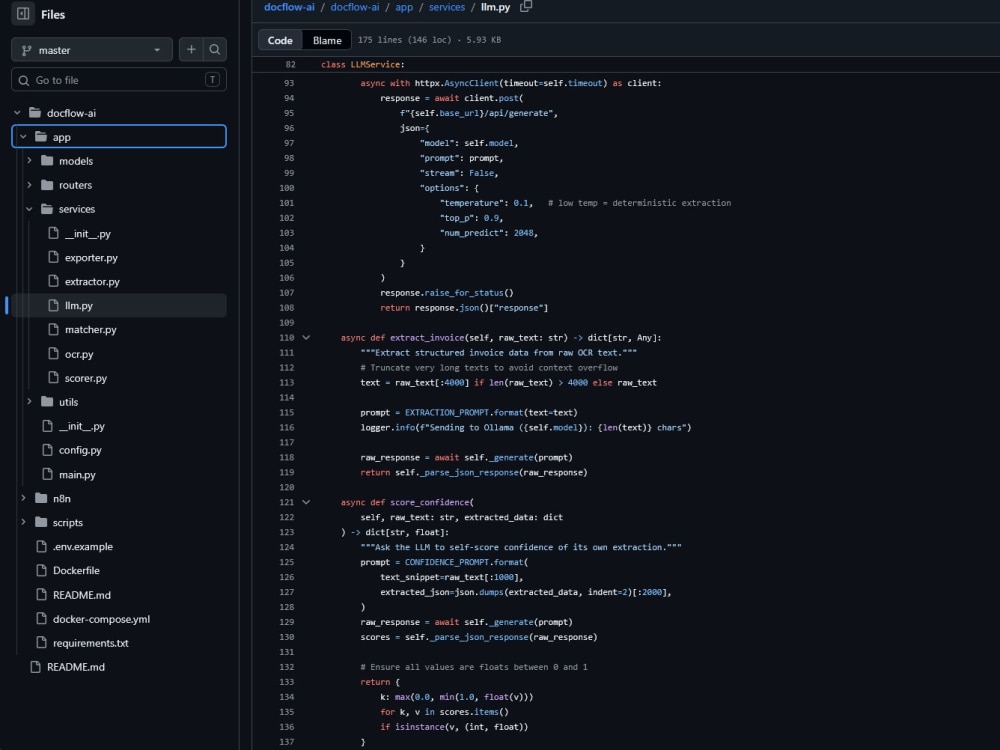The width and height of the screenshot is (1000, 750).
Task: Focus the Go to file input
Action: pyautogui.click(x=119, y=80)
